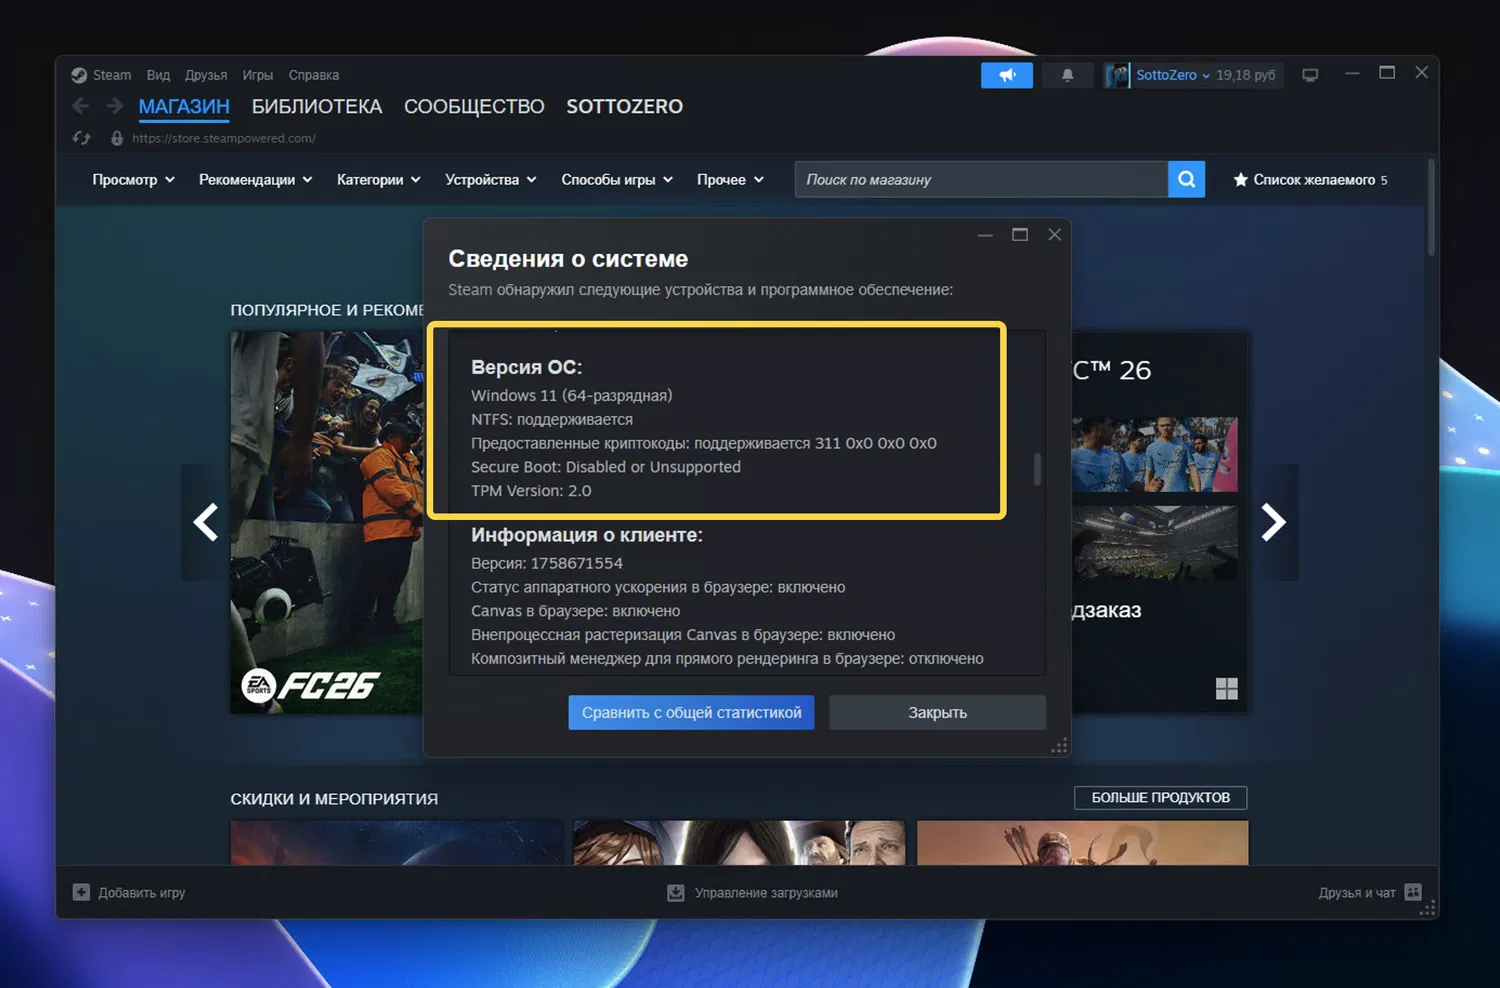Open the Справка menu
The height and width of the screenshot is (988, 1500).
point(314,75)
